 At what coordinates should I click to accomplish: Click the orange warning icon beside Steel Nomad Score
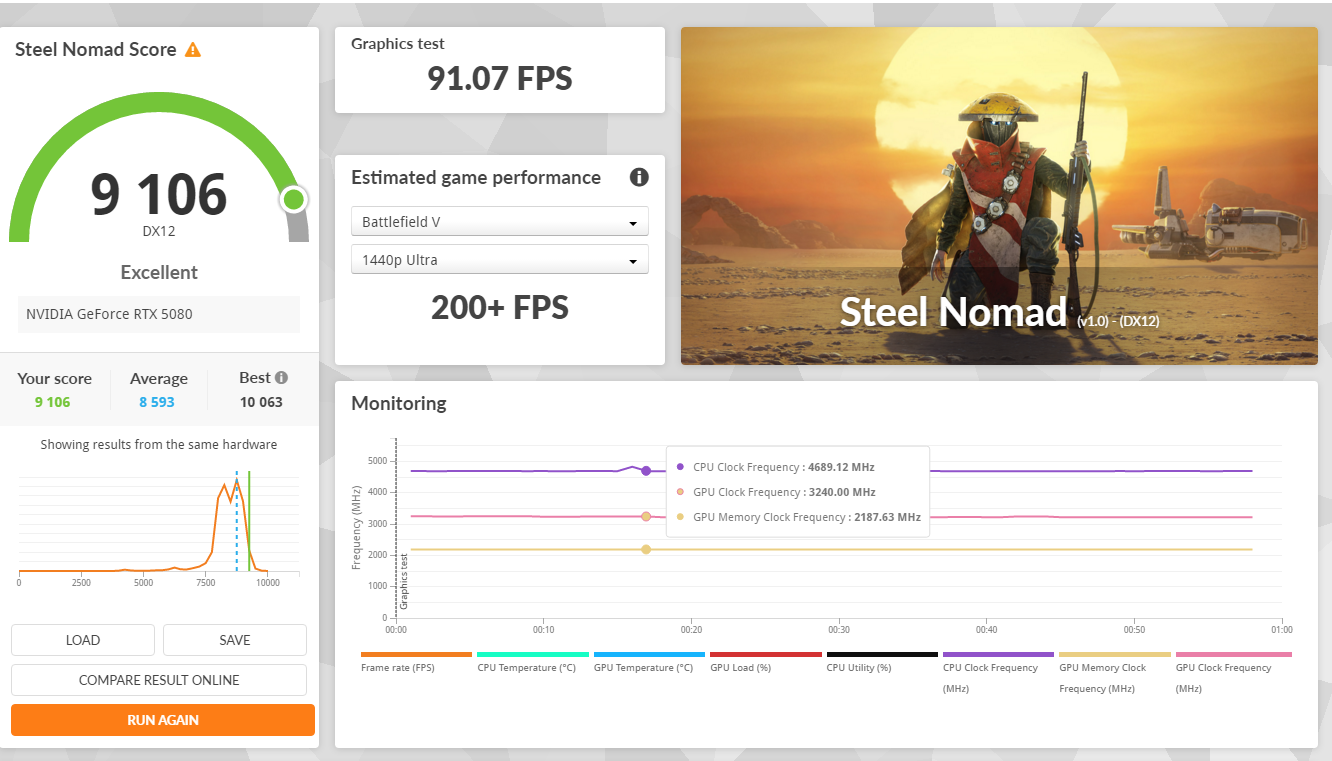pos(193,49)
